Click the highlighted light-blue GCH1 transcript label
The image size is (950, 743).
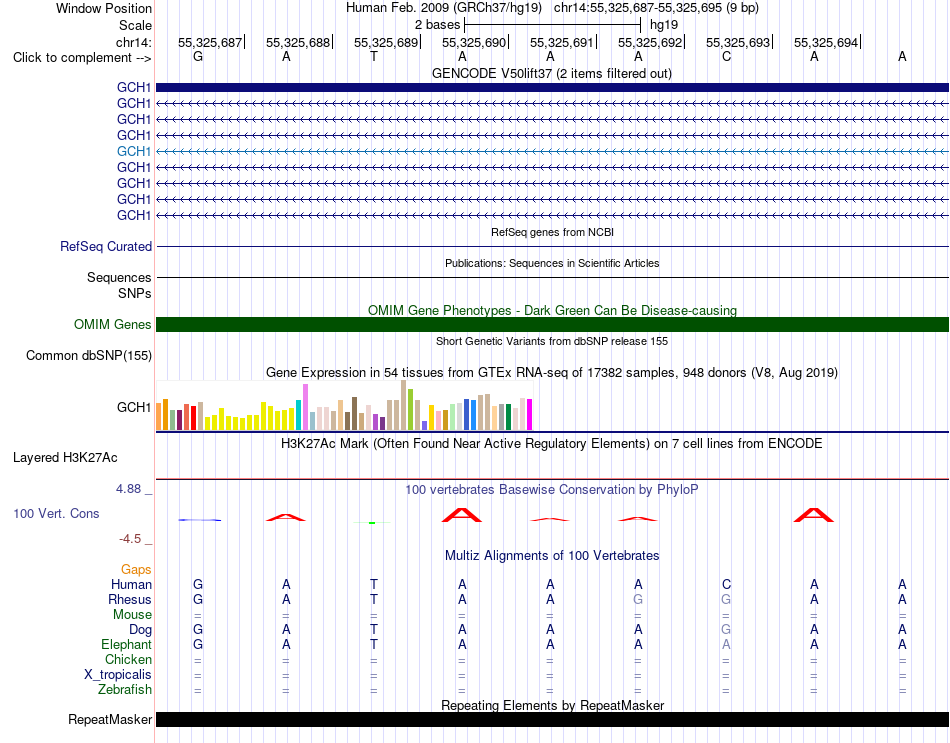tap(133, 152)
